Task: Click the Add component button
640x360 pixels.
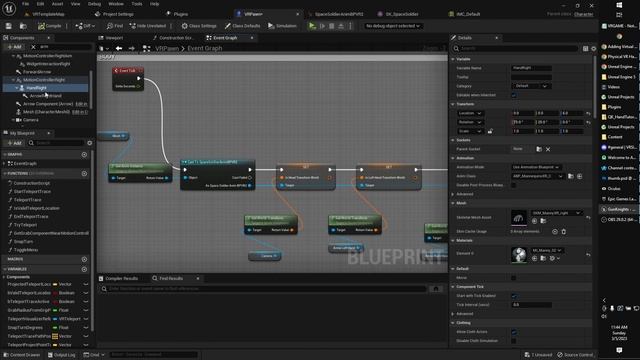Action: click(x=14, y=47)
